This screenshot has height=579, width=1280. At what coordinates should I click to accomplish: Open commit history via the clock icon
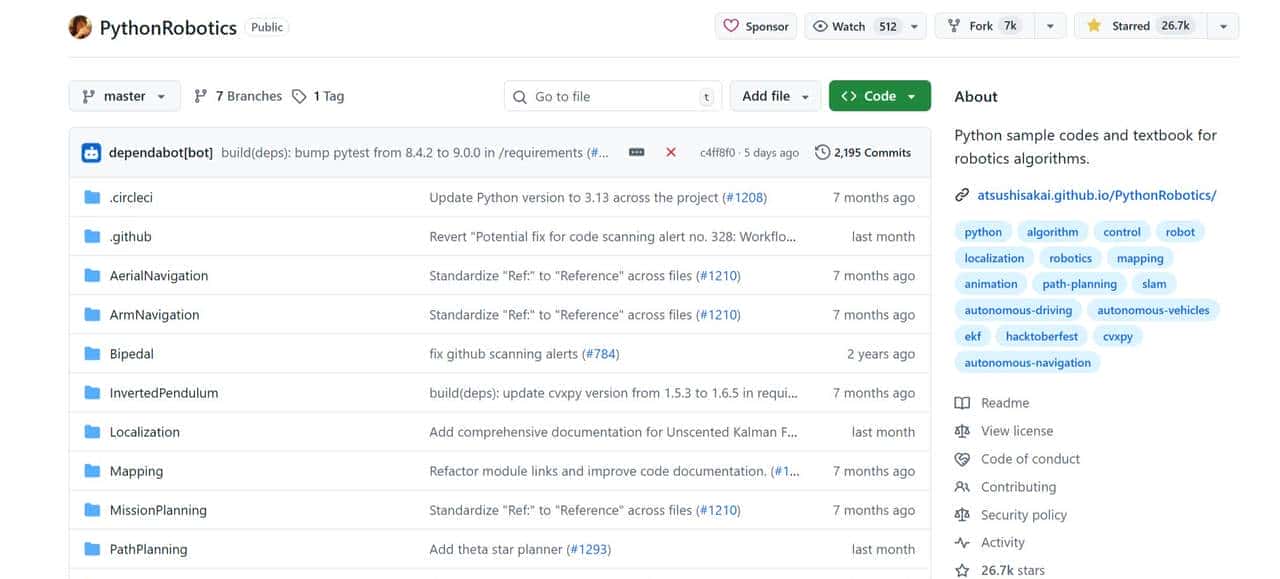[x=824, y=152]
